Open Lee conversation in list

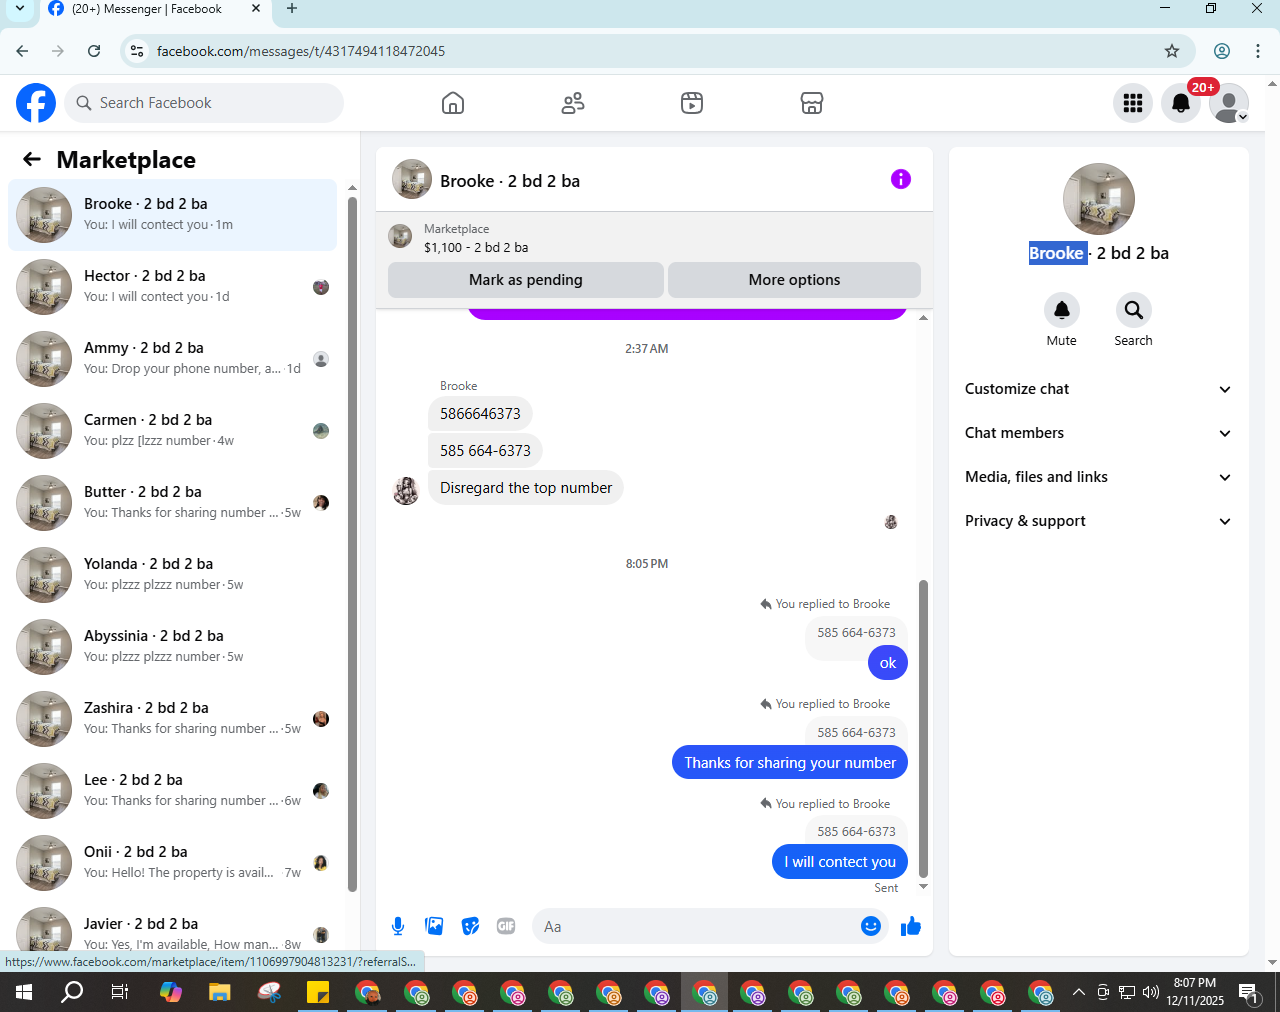pyautogui.click(x=172, y=791)
